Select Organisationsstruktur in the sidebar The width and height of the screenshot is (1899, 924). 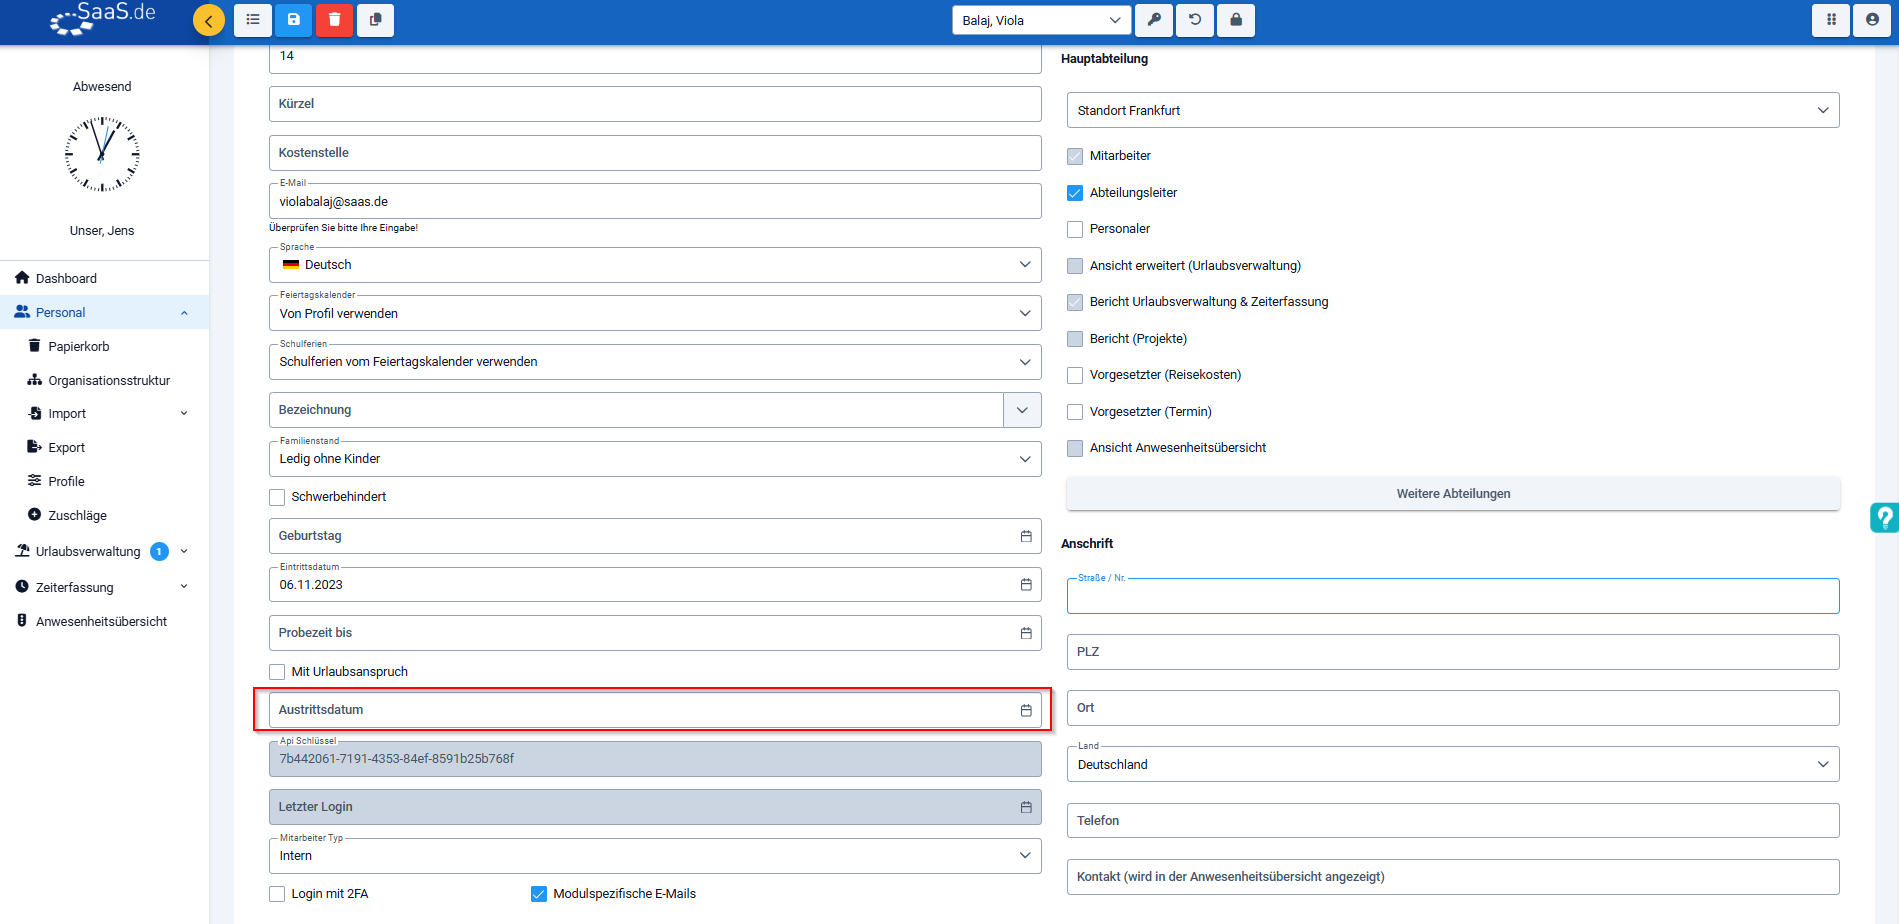109,380
